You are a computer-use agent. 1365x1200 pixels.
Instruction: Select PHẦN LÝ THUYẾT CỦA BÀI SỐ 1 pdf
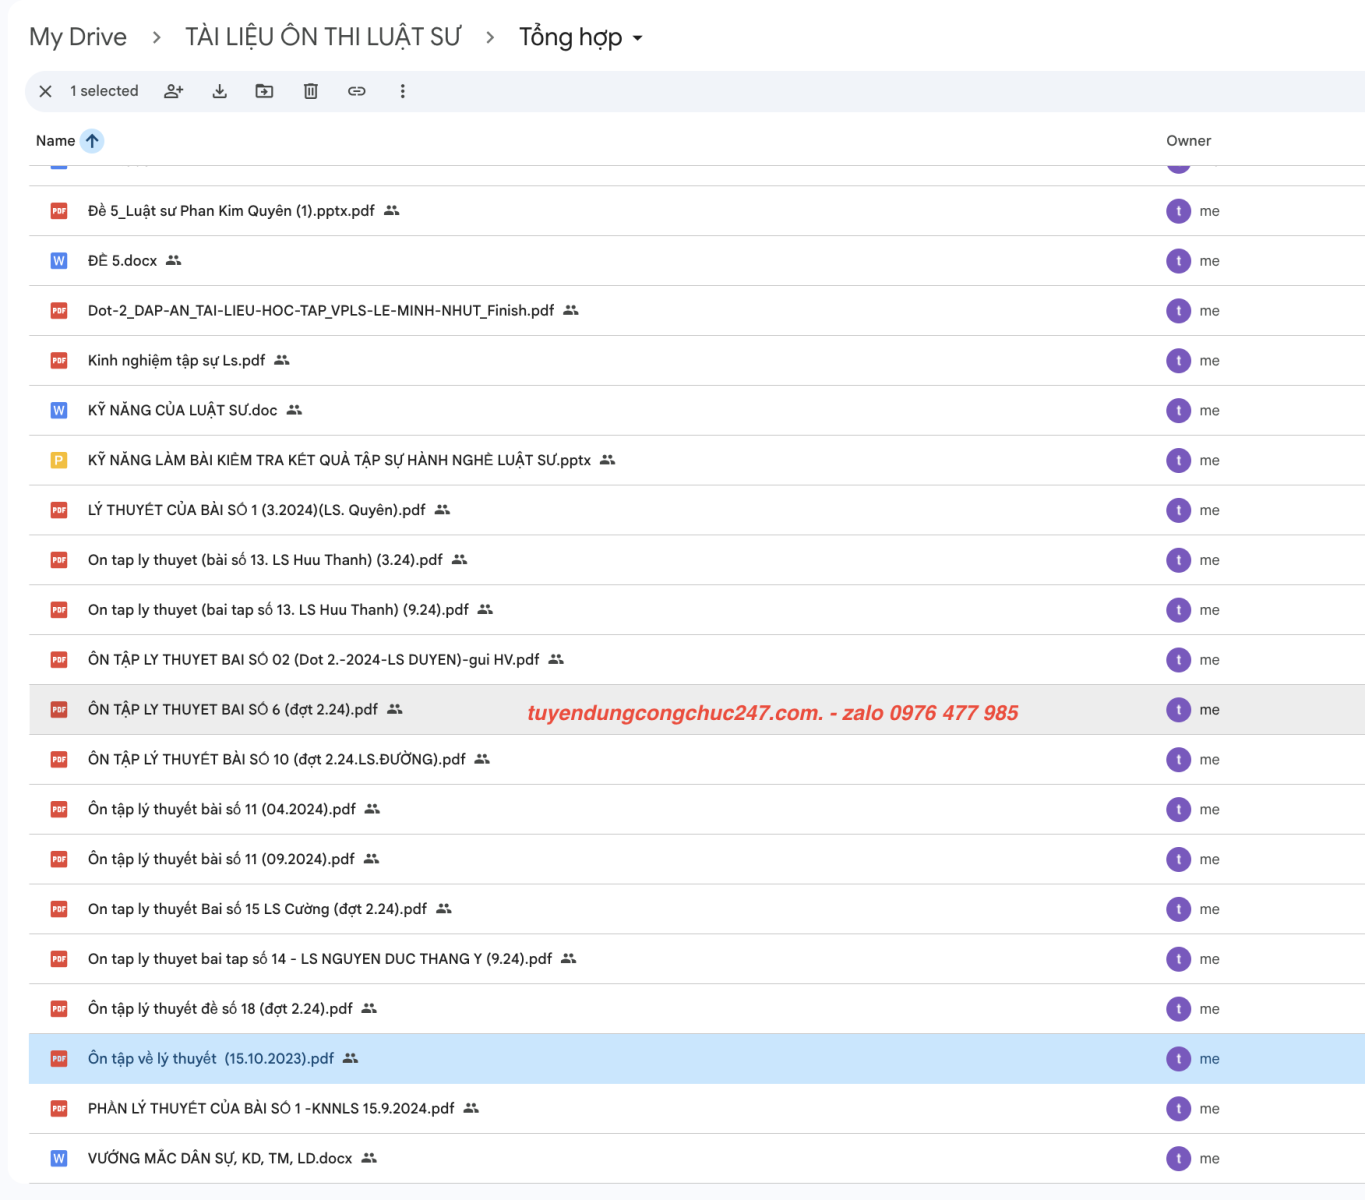[270, 1109]
